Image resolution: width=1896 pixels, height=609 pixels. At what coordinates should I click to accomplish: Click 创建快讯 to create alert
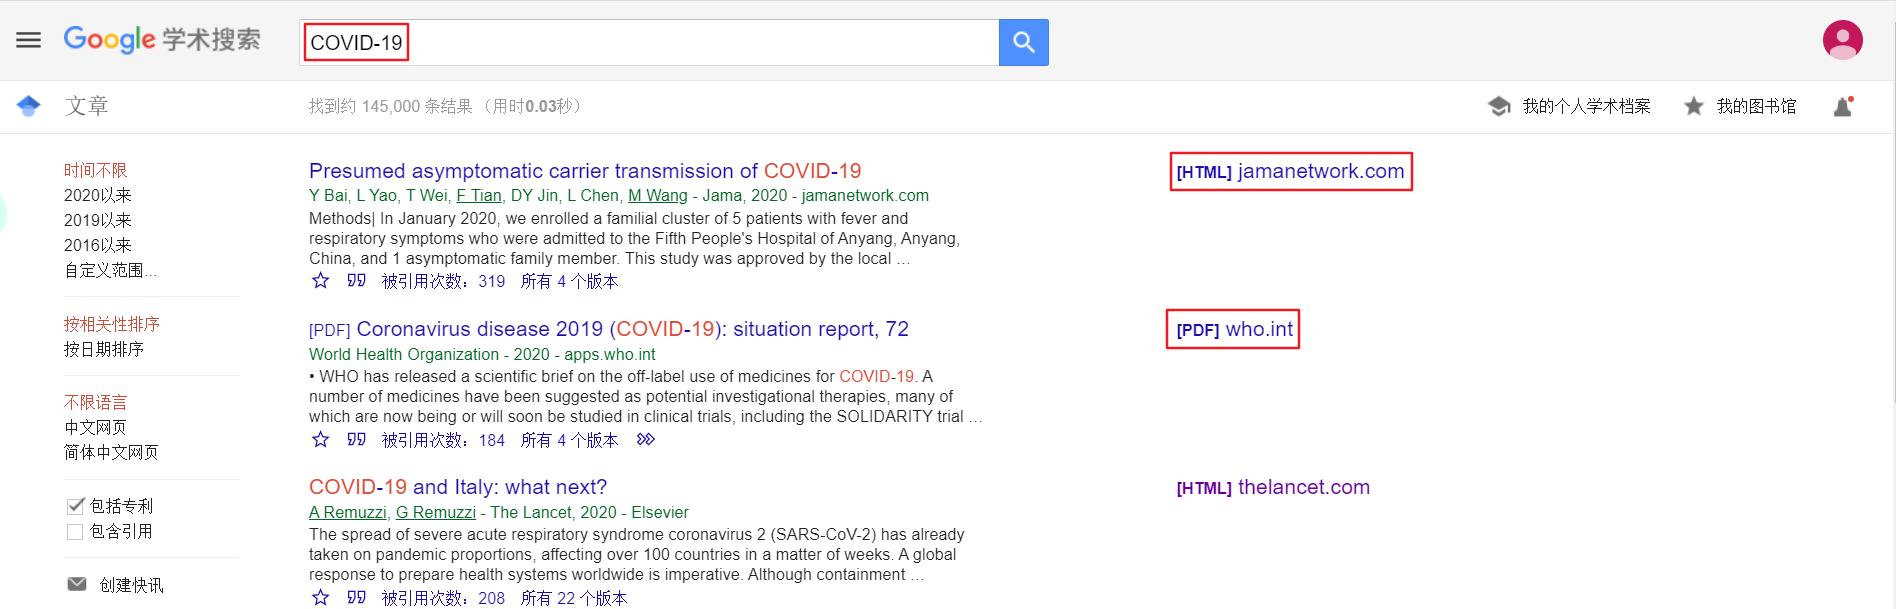(x=130, y=585)
